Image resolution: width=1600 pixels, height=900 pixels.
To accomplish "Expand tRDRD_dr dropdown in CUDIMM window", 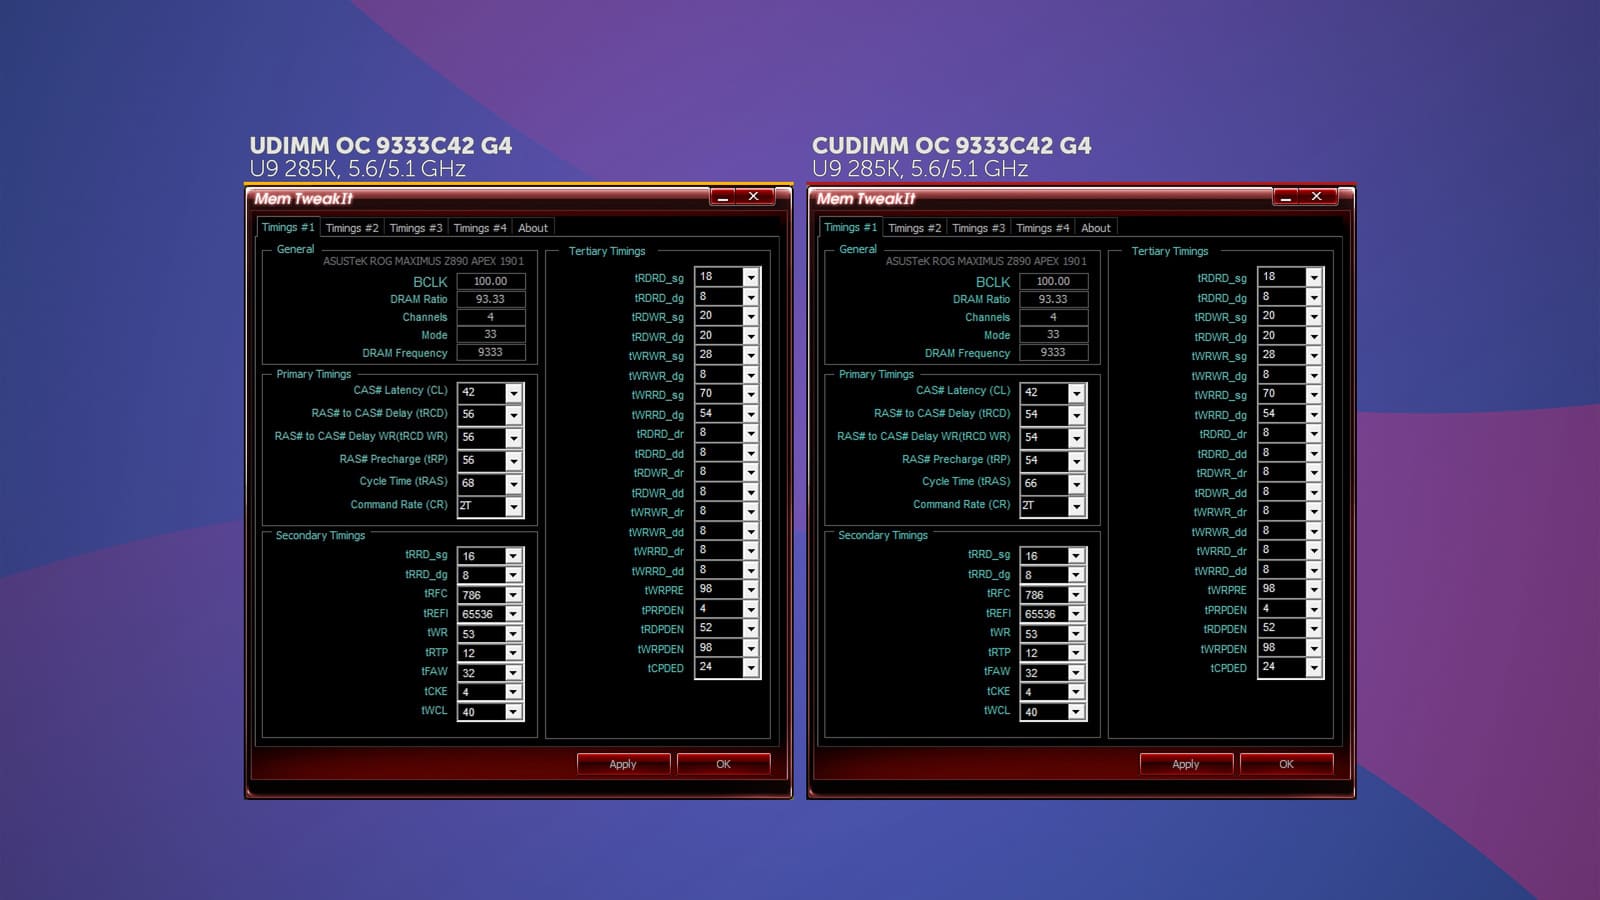I will (x=1314, y=433).
